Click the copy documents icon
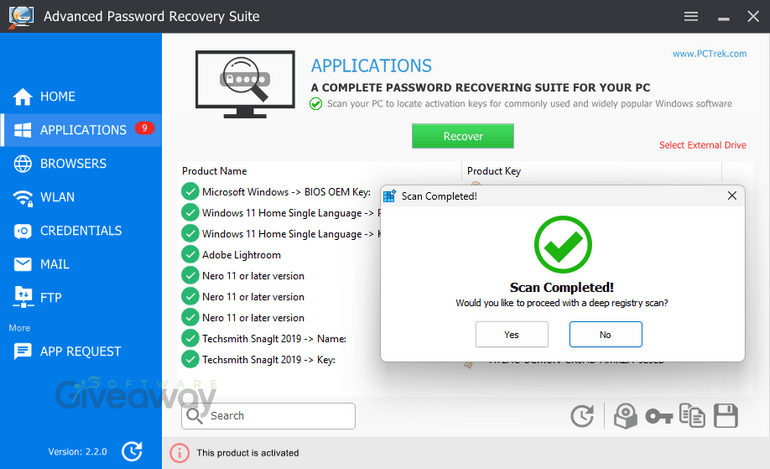This screenshot has height=469, width=770. tap(692, 415)
